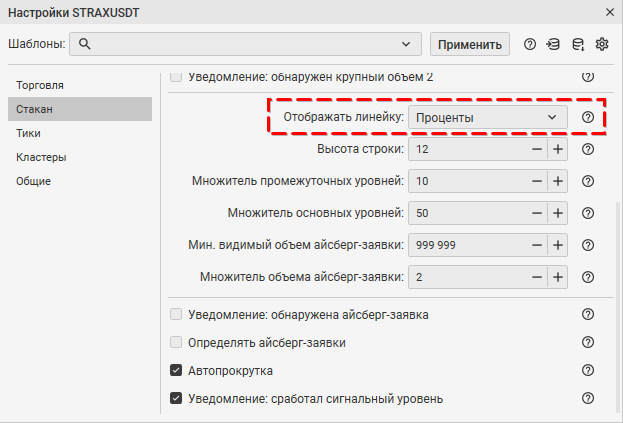Disable Уведомление: сработал сигнальный уровень checkbox

click(x=176, y=398)
